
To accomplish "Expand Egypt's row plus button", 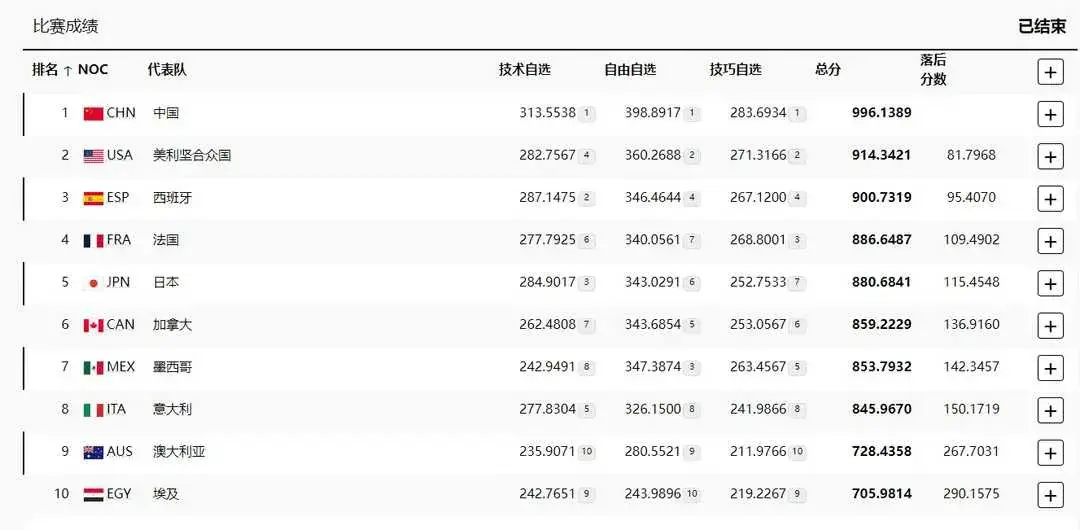I will pos(1050,496).
